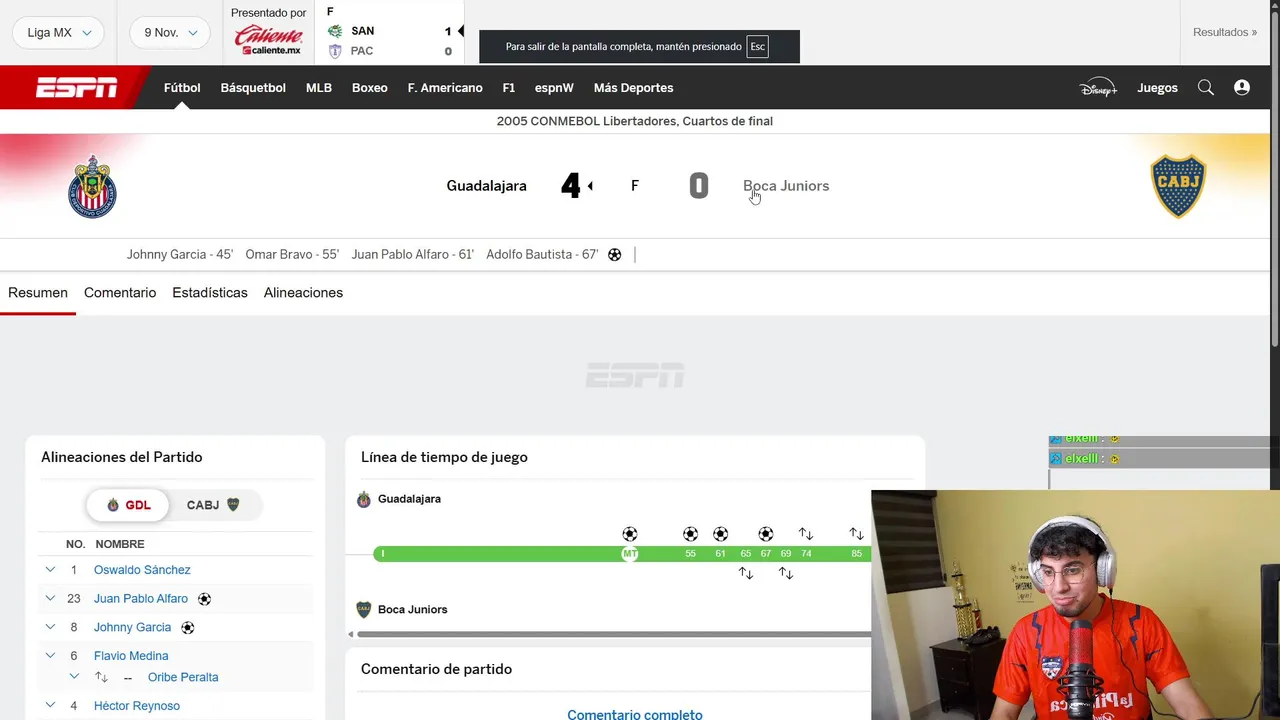Click the Boca Juniors crest in the timeline
This screenshot has height=720, width=1280.
pos(364,609)
